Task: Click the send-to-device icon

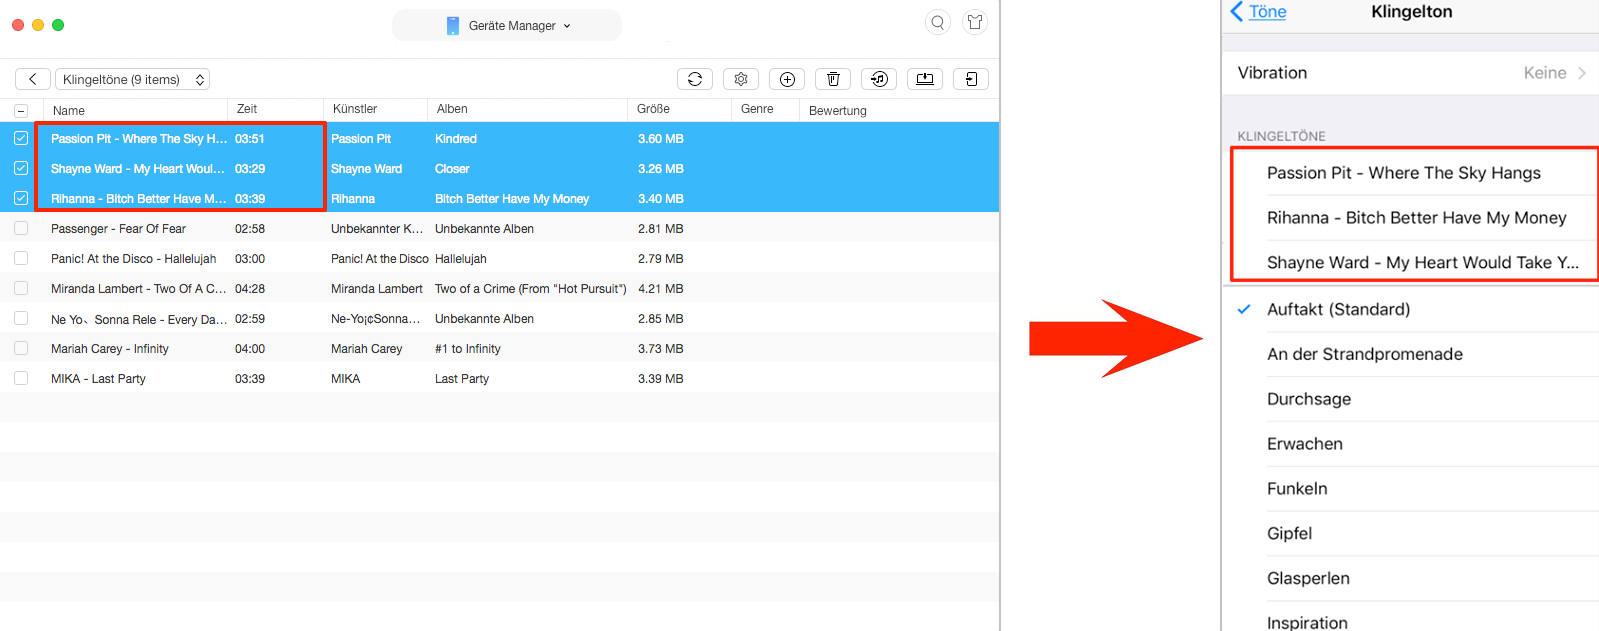Action: pyautogui.click(x=971, y=79)
